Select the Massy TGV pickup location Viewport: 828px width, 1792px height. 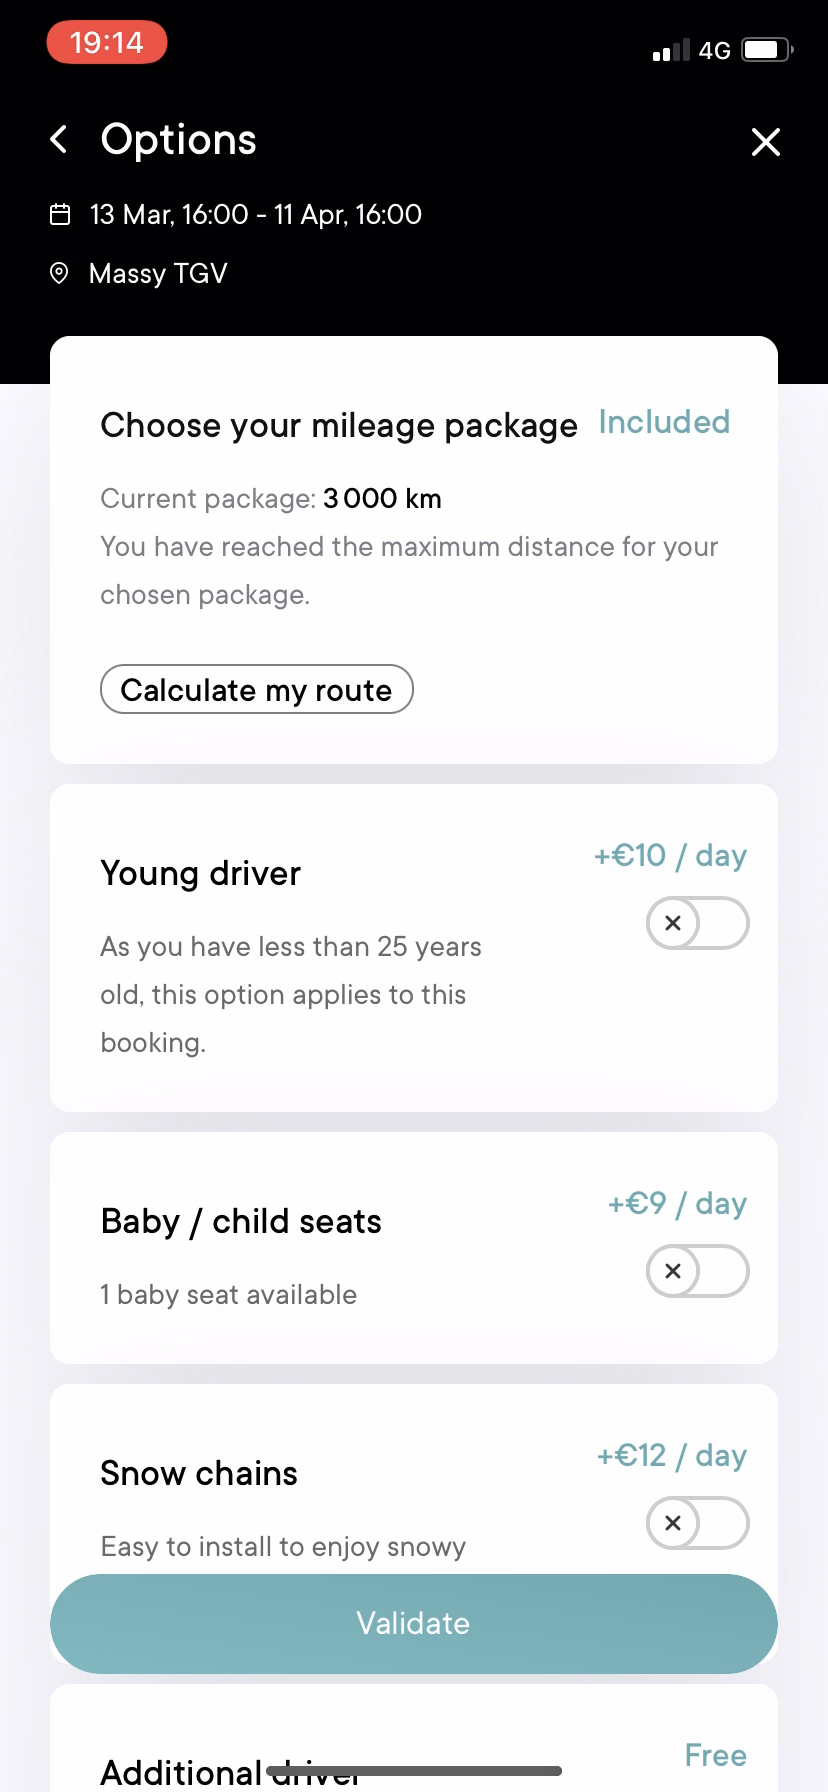point(158,273)
